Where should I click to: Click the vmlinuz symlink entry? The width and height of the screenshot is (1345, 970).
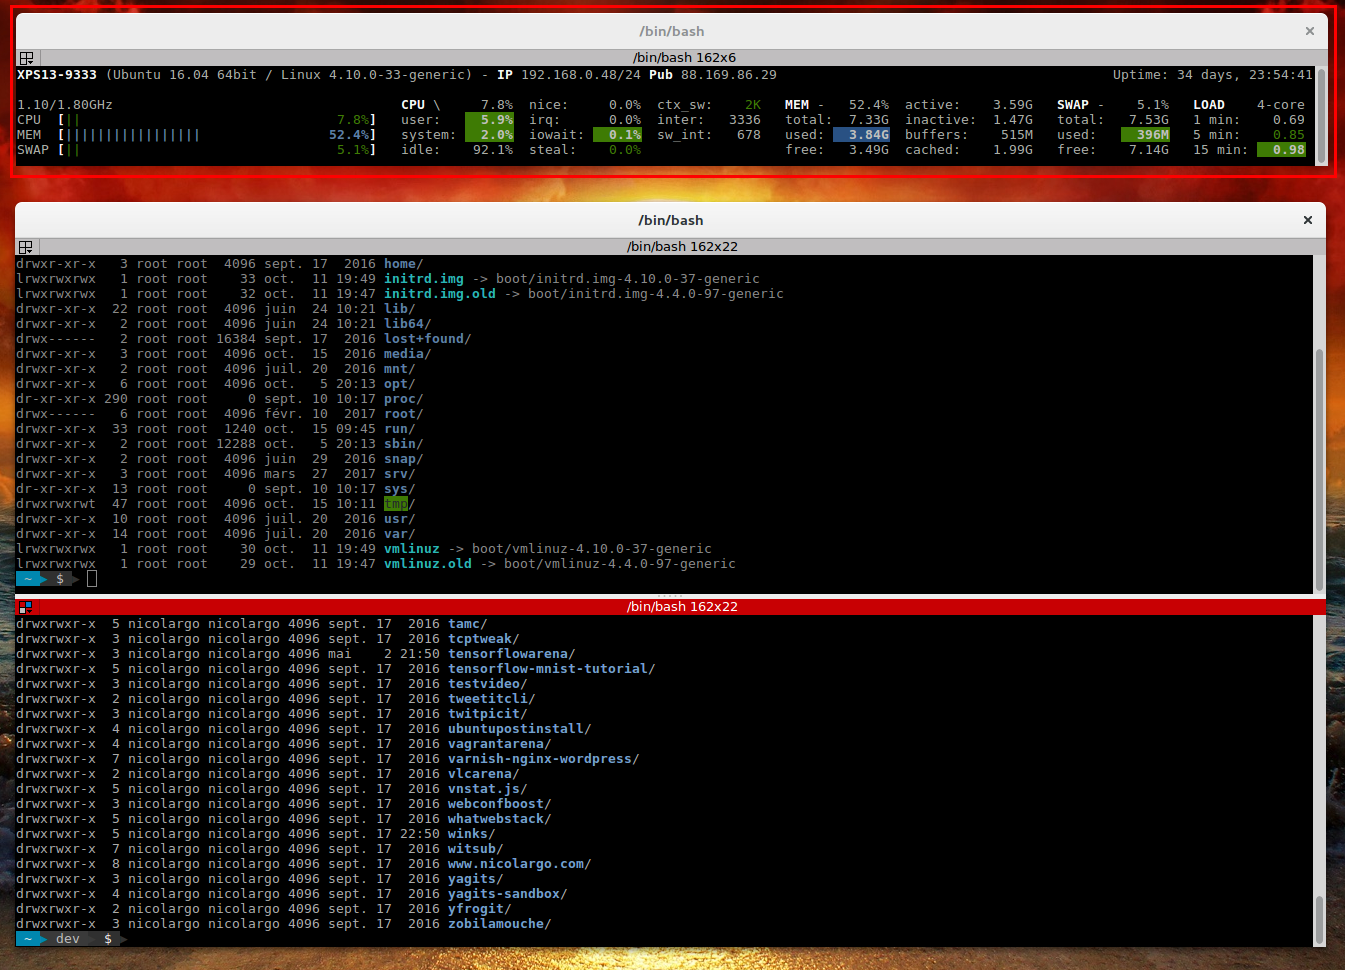click(x=411, y=548)
